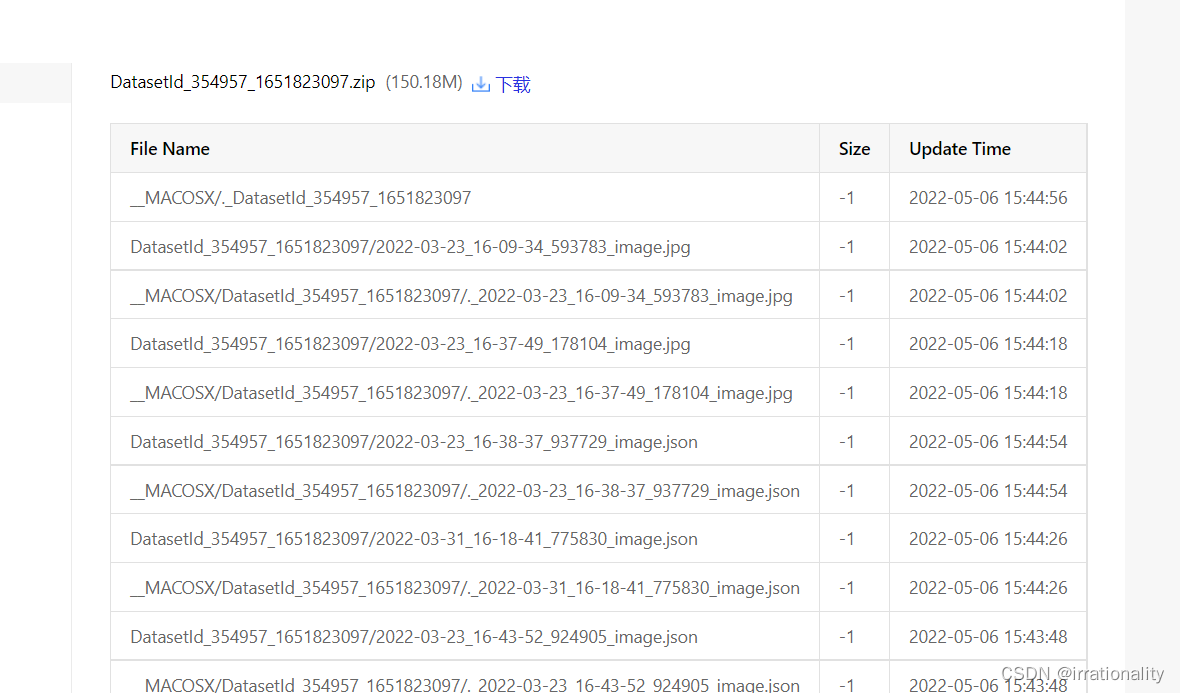Click update time 15:44:26 for DatasetId 775830_image.json row
Image resolution: width=1180 pixels, height=693 pixels.
[987, 539]
